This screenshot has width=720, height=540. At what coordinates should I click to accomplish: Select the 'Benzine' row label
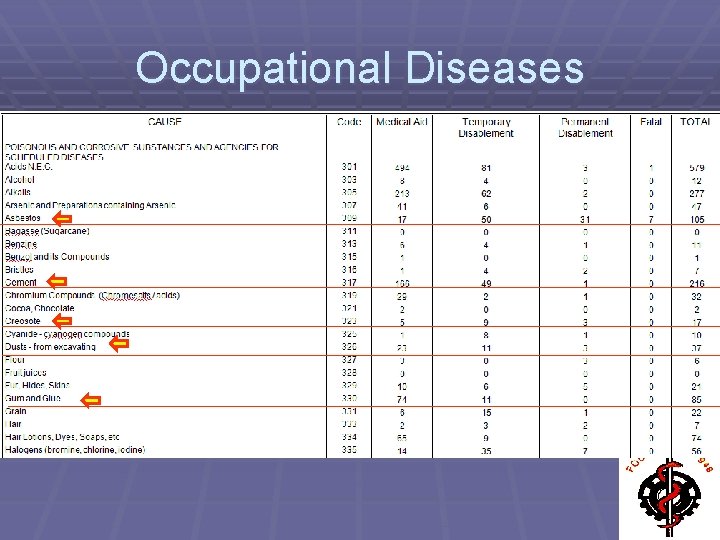21,244
